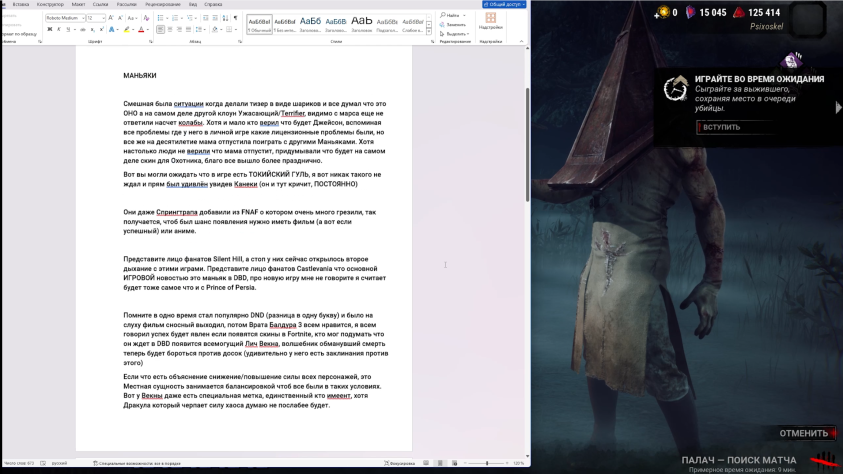The height and width of the screenshot is (474, 843).
Task: Click Формат по образцу format painter
Action: (19, 34)
